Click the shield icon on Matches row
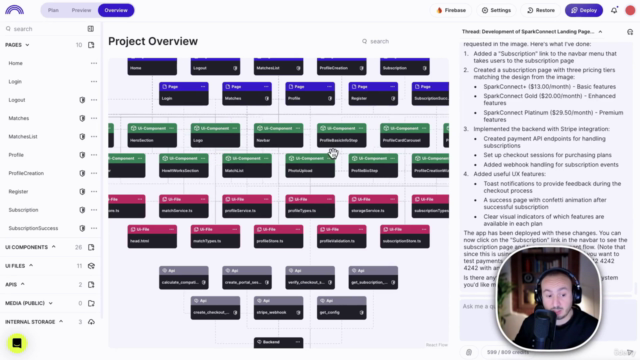This screenshot has height=360, width=640. pos(82,118)
